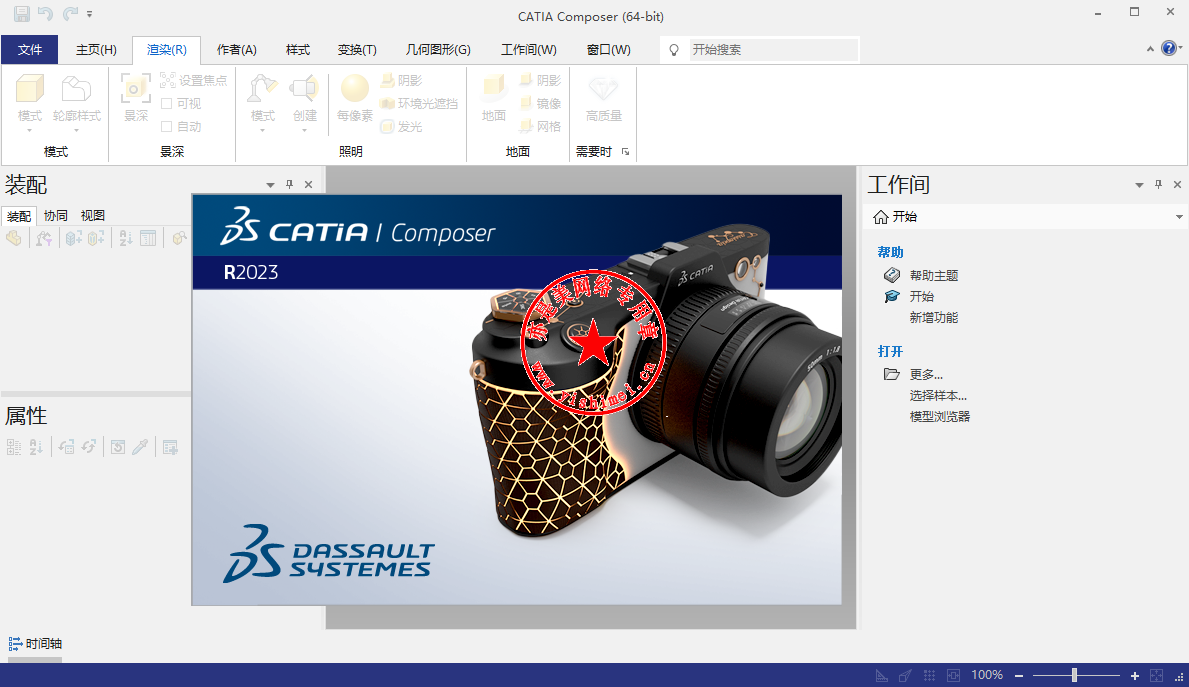Click the eyedropper icon in 属性 toolbar
Image resolution: width=1189 pixels, height=687 pixels.
click(140, 447)
